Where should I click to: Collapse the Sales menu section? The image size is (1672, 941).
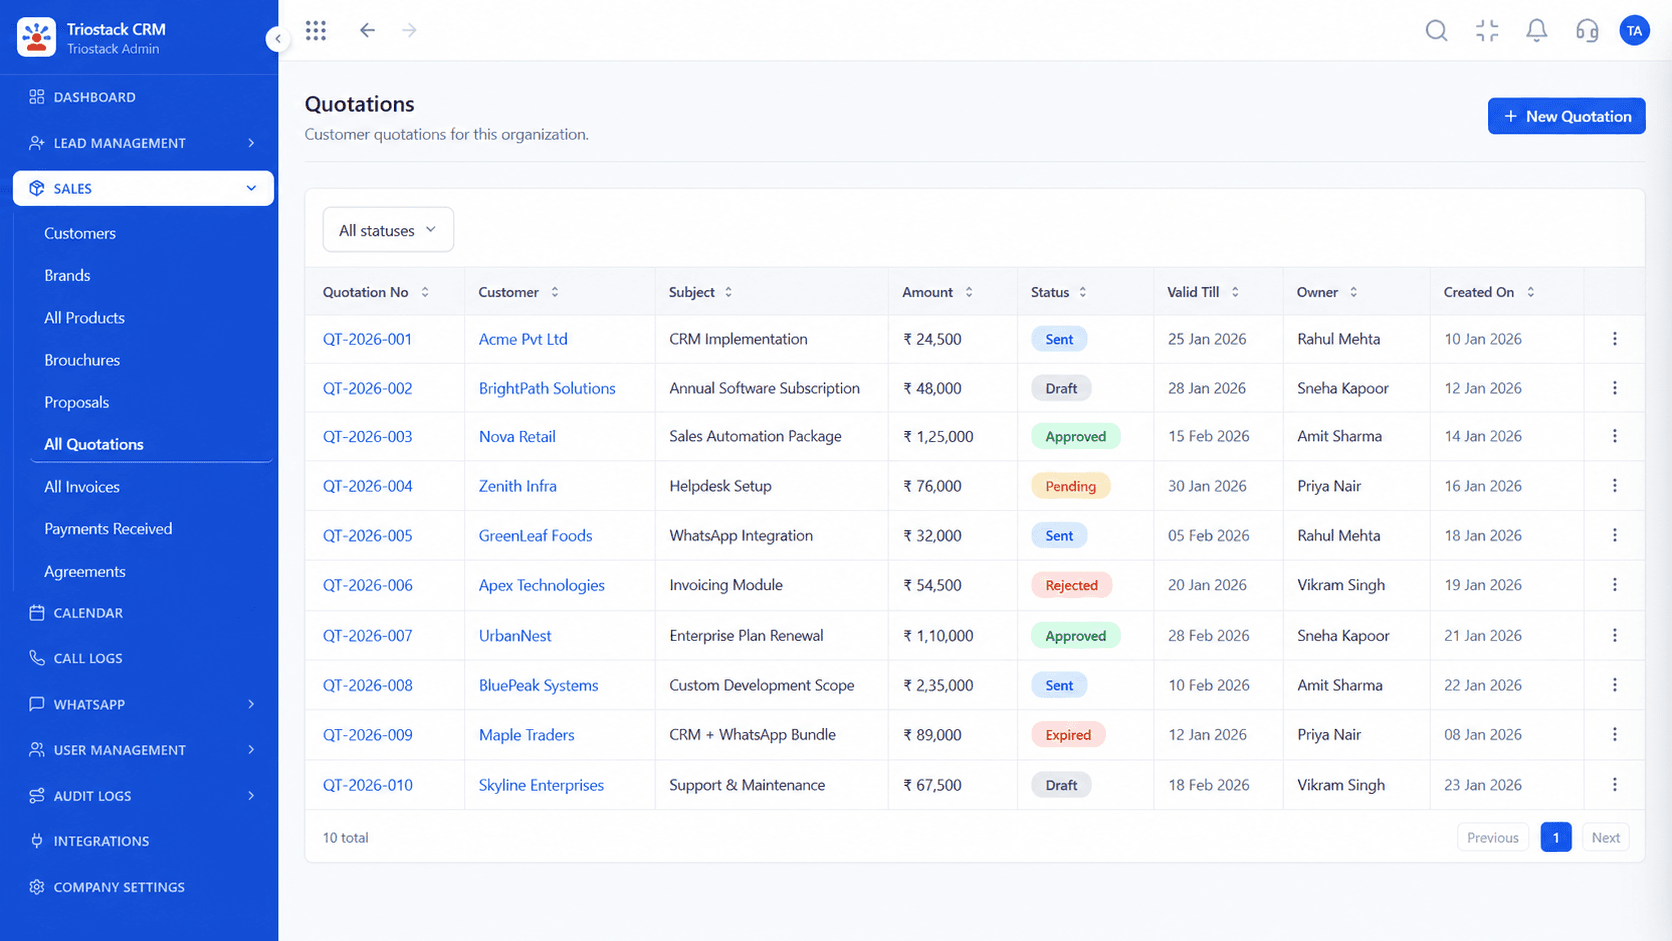click(143, 188)
